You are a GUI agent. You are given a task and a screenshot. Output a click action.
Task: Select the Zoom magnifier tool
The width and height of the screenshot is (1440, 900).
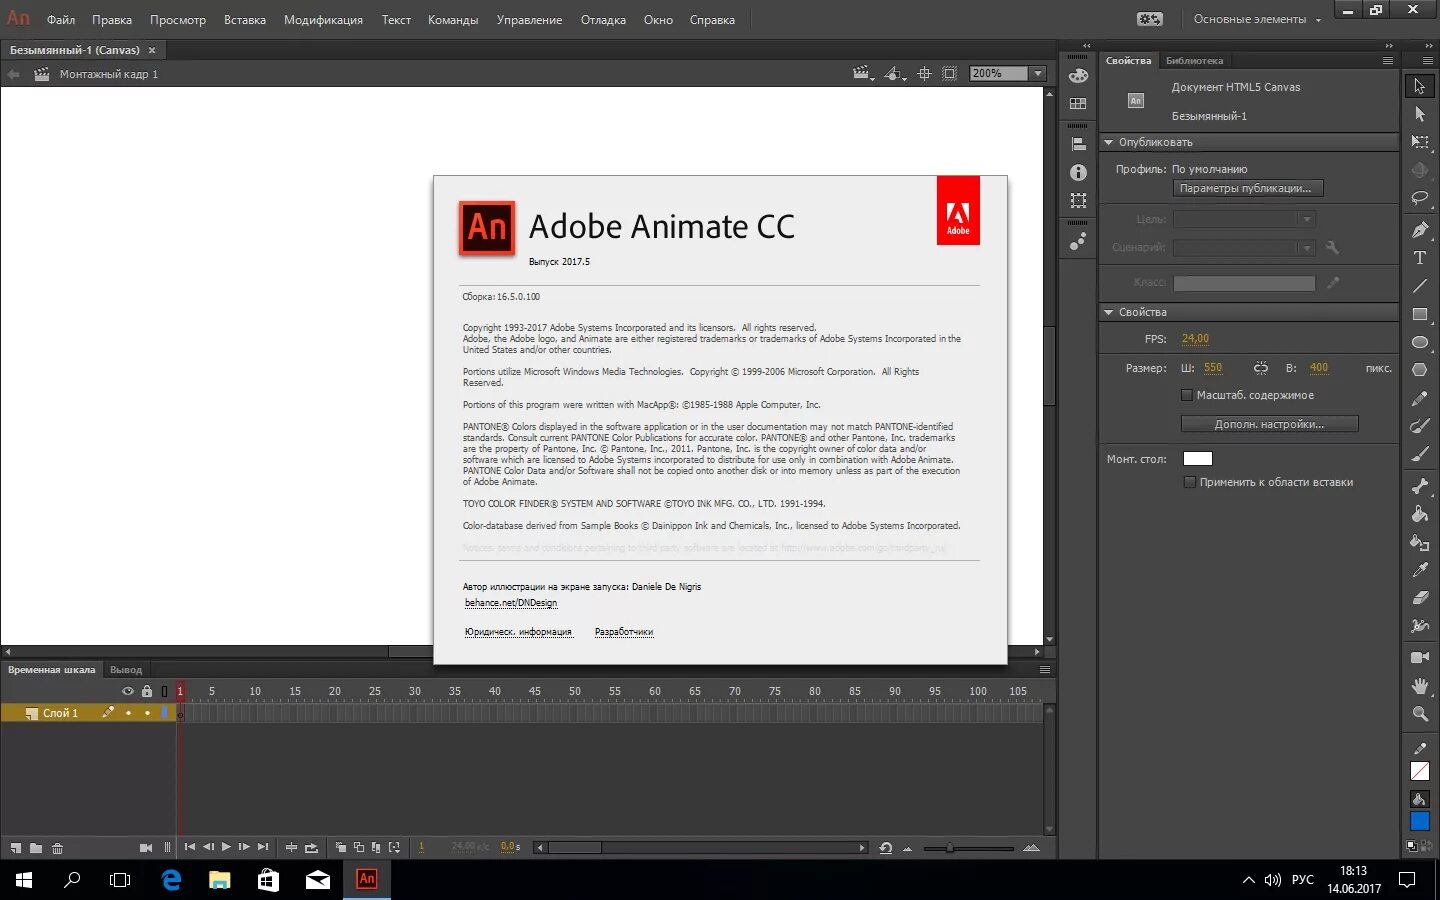click(1420, 714)
